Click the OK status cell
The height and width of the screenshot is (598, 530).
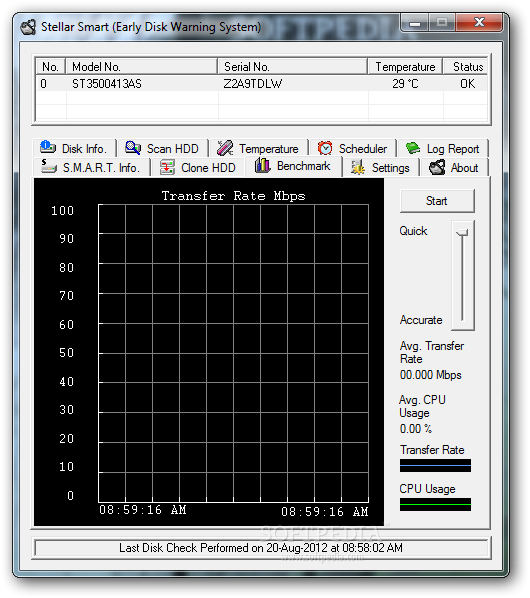(x=467, y=84)
